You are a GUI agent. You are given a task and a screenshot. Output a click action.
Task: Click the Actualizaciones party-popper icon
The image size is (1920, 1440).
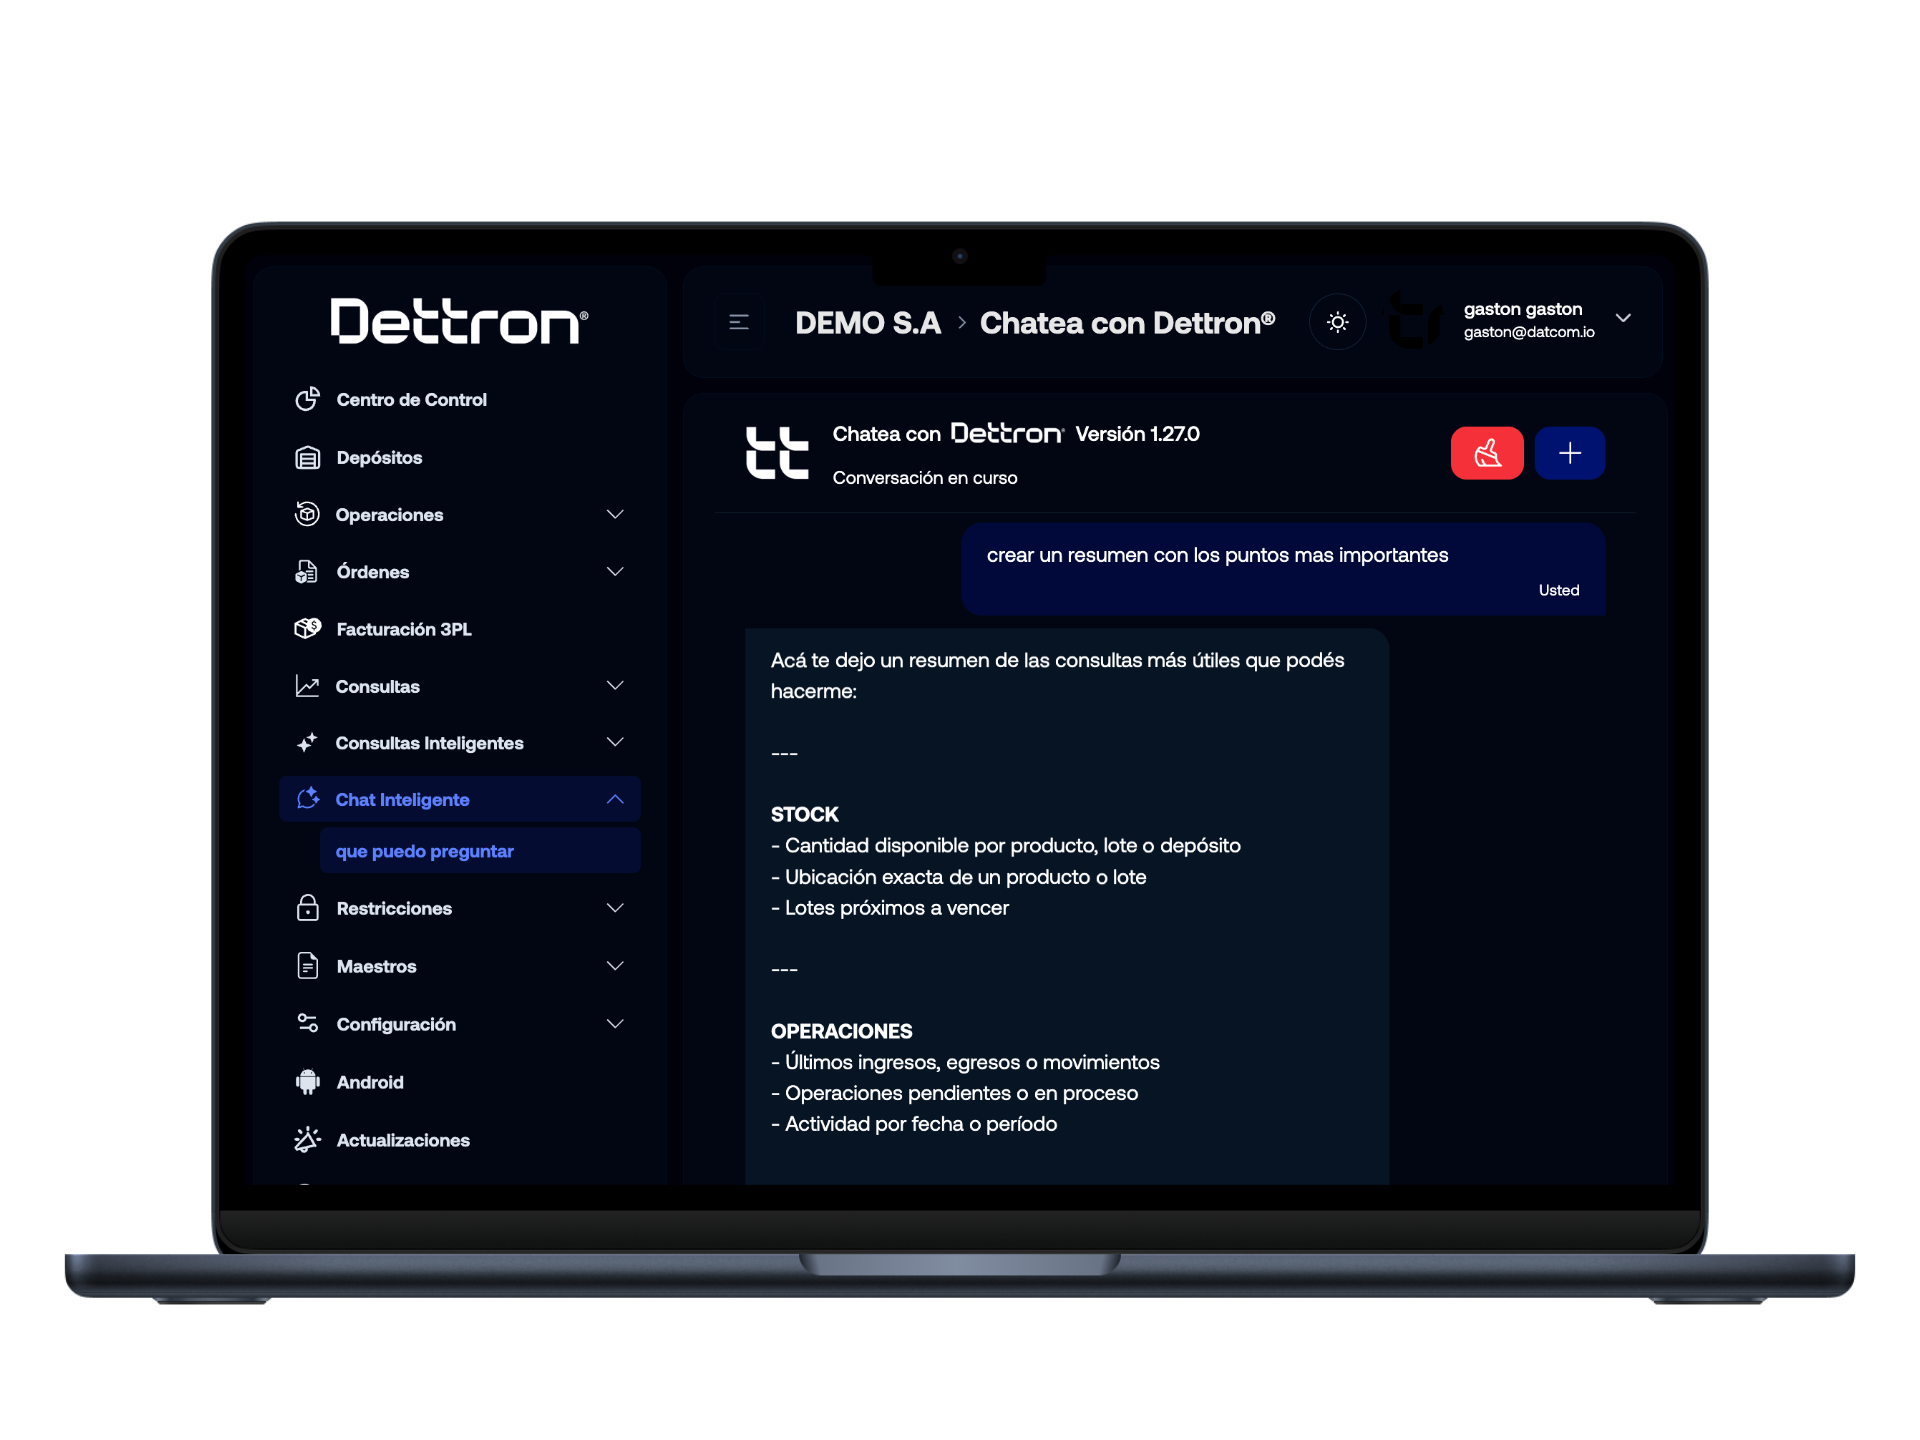pos(307,1140)
